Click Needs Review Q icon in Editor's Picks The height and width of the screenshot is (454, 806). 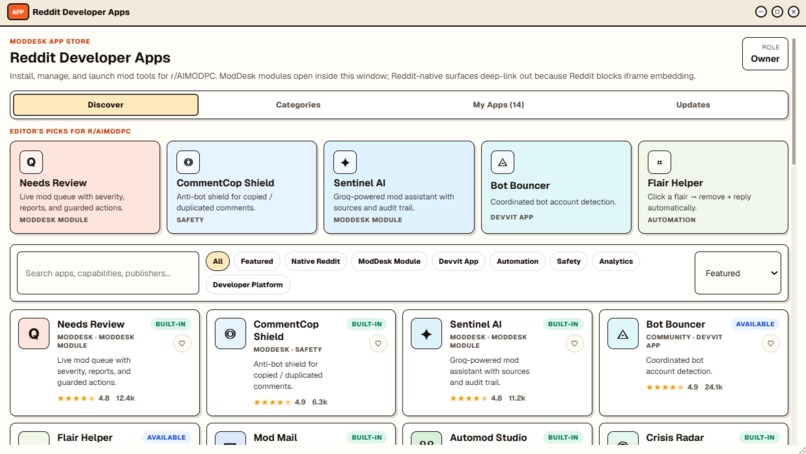click(31, 162)
